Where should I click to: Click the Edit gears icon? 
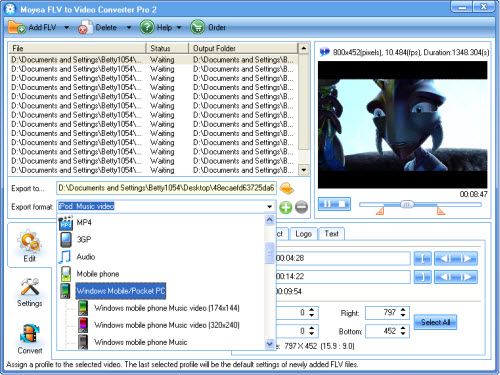(x=29, y=241)
